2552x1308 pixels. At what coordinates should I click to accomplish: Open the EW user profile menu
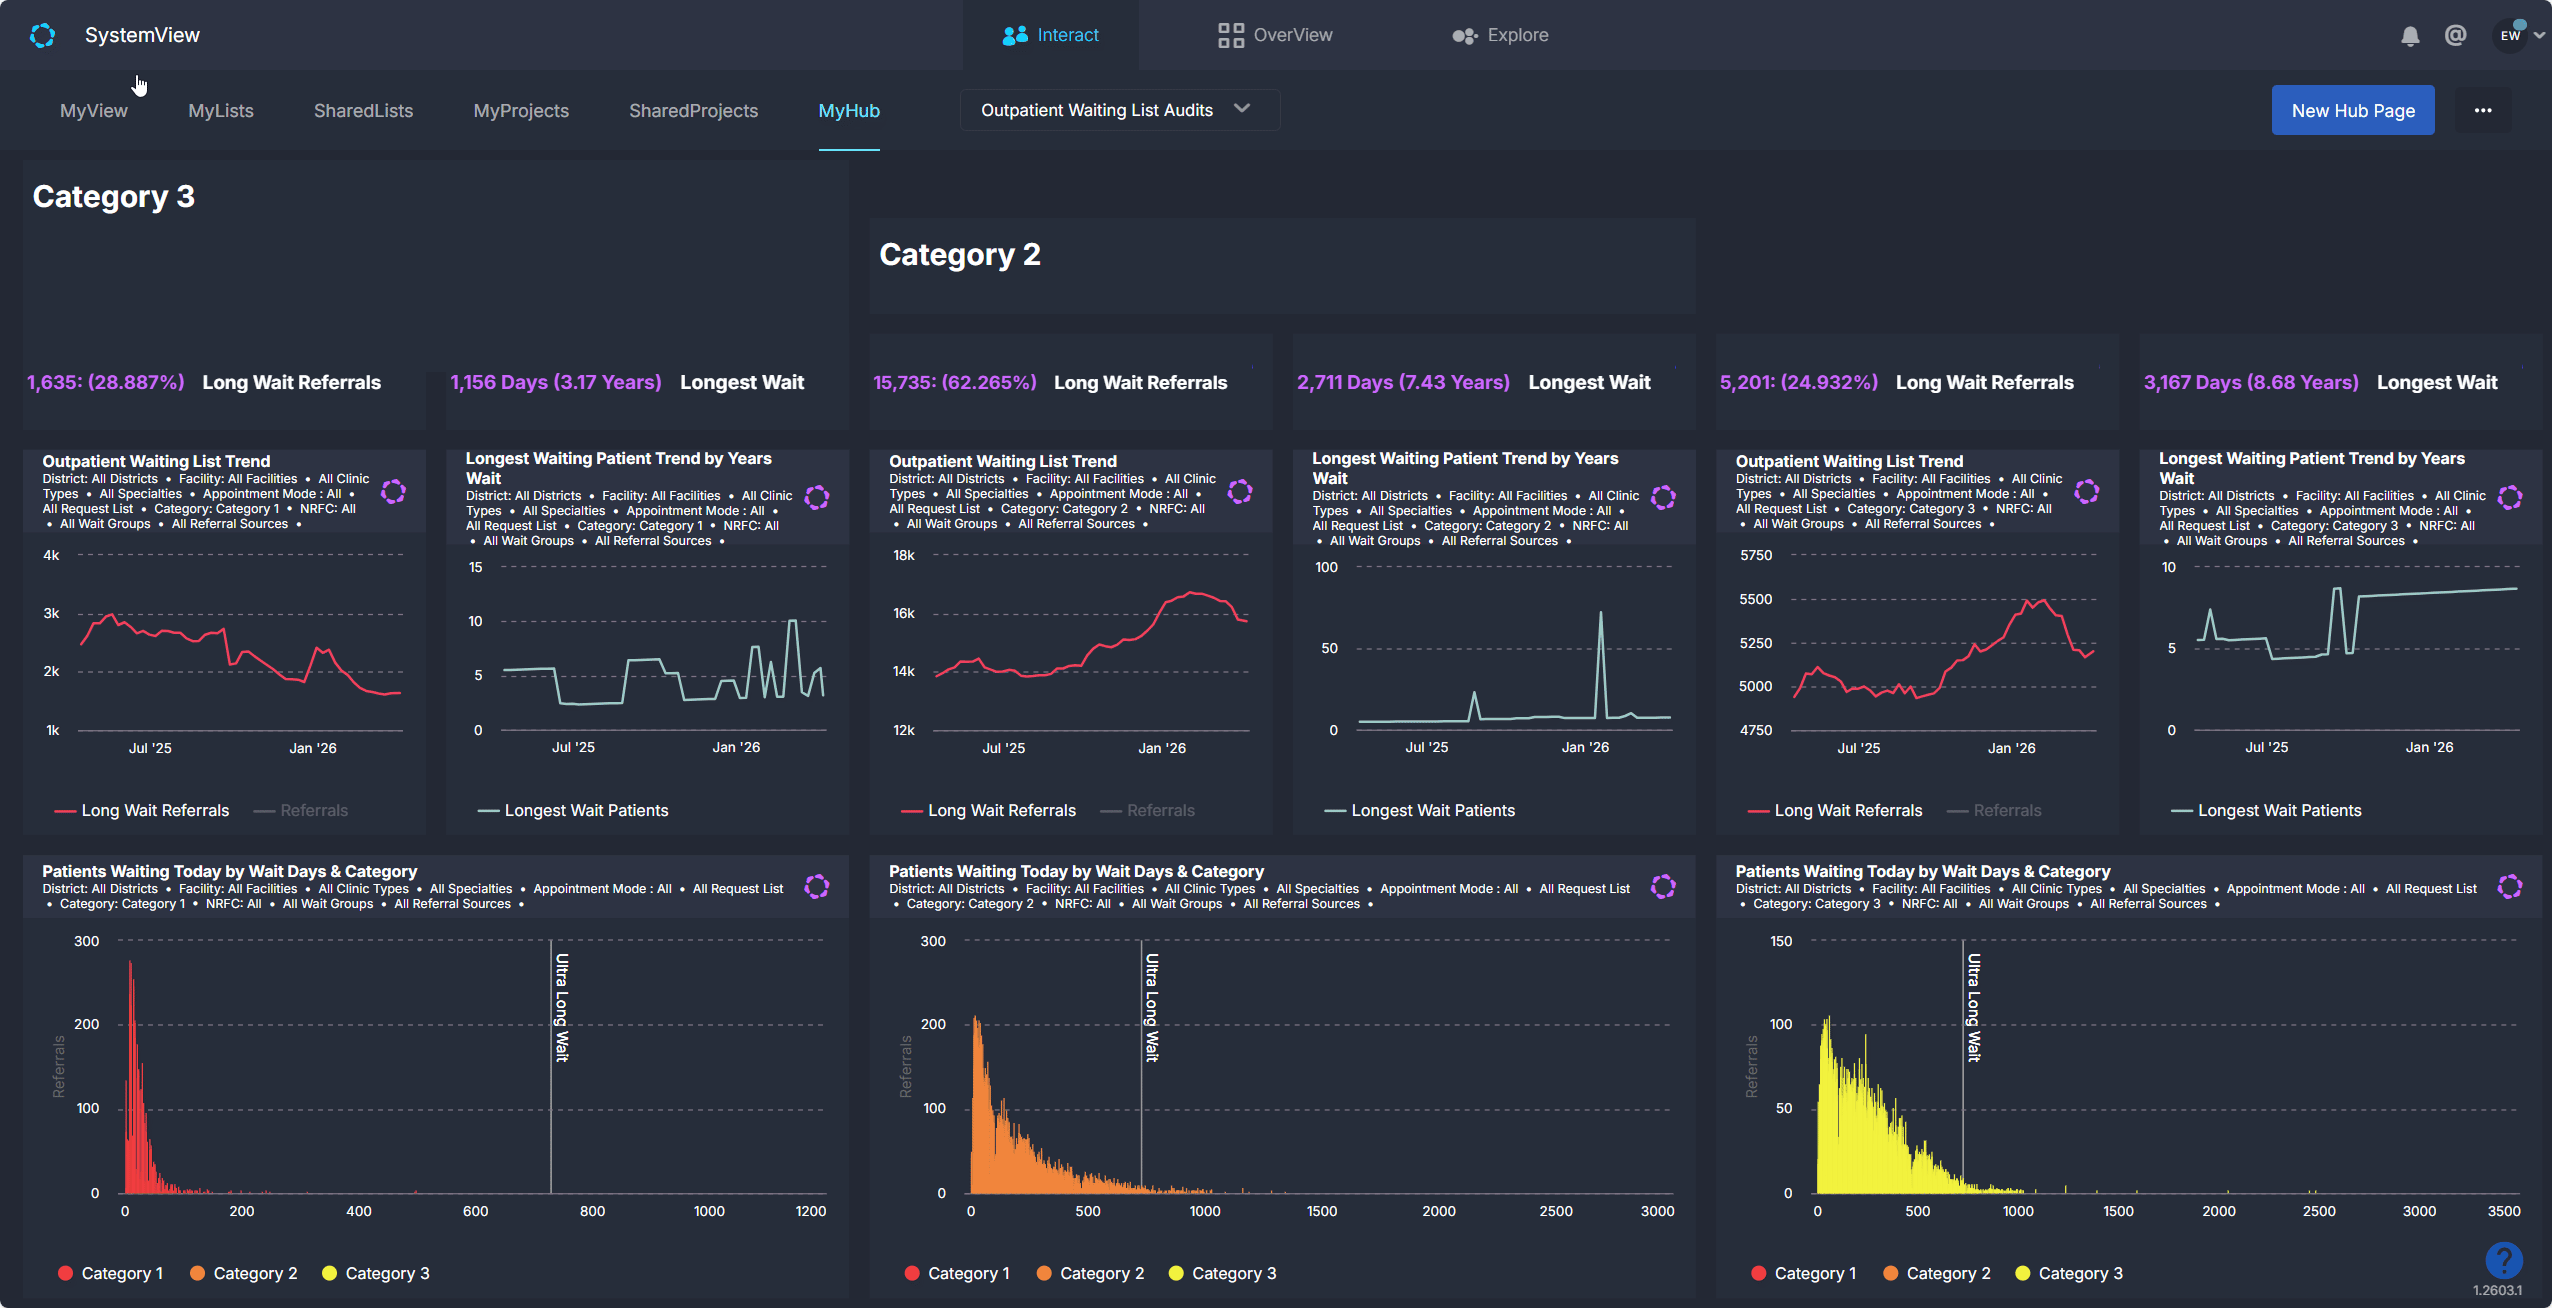(2510, 35)
